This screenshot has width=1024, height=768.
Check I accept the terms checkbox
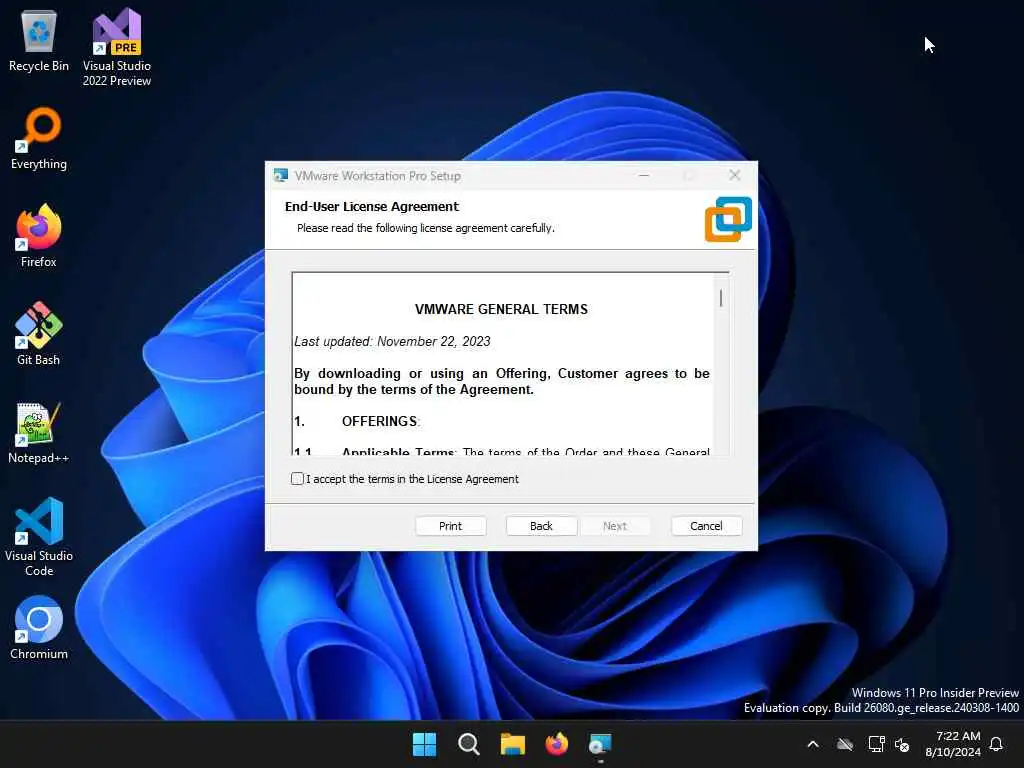tap(297, 479)
